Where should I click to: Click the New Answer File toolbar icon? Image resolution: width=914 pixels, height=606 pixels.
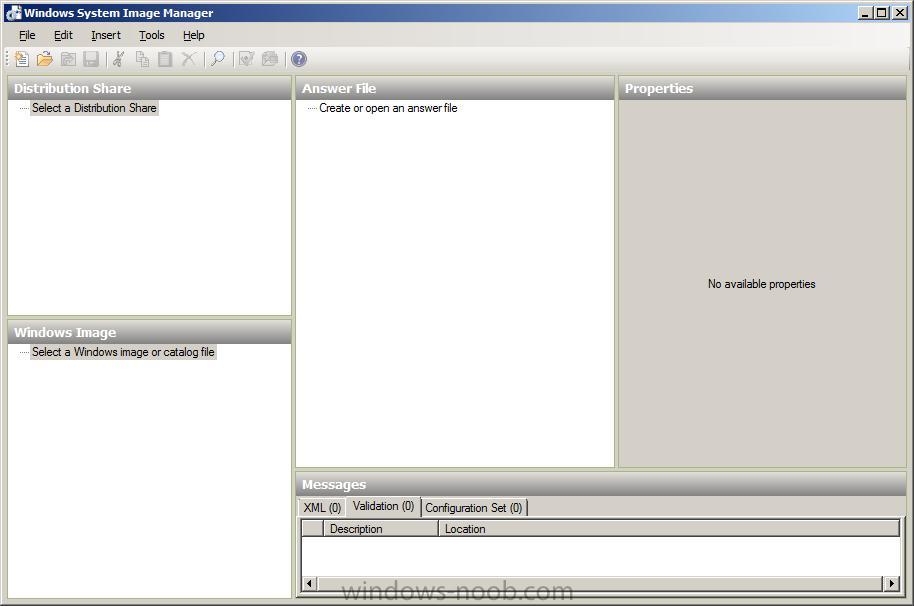pos(22,59)
